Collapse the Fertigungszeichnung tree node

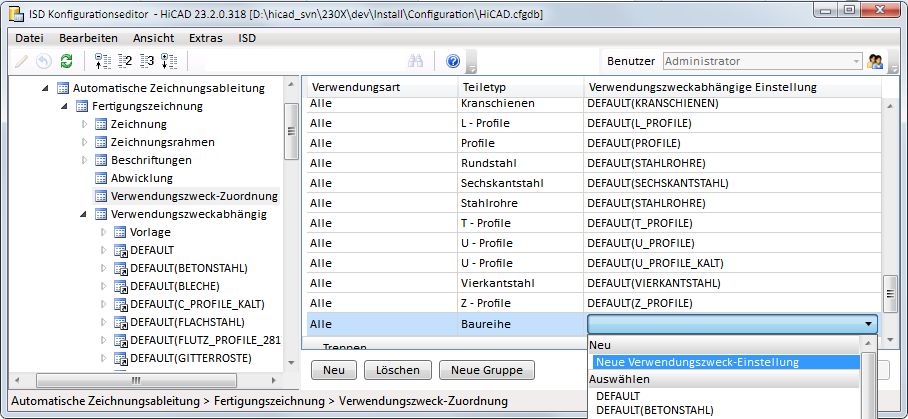click(x=65, y=106)
